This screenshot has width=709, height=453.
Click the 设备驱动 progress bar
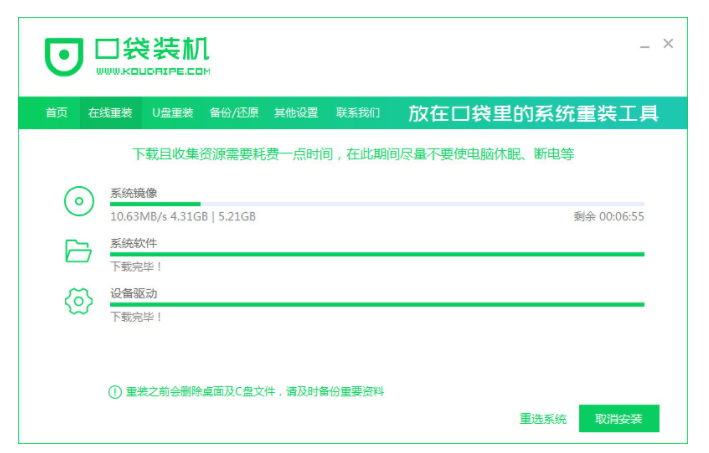[x=377, y=305]
